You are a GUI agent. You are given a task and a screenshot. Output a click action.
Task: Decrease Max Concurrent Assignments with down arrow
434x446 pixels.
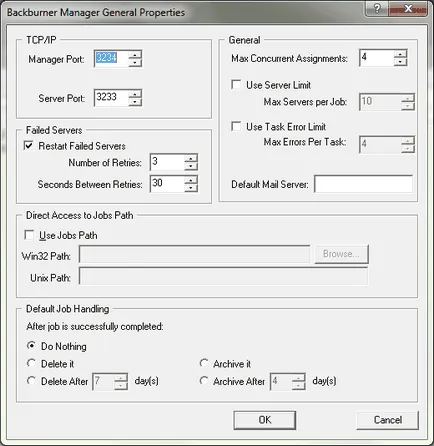[x=400, y=62]
